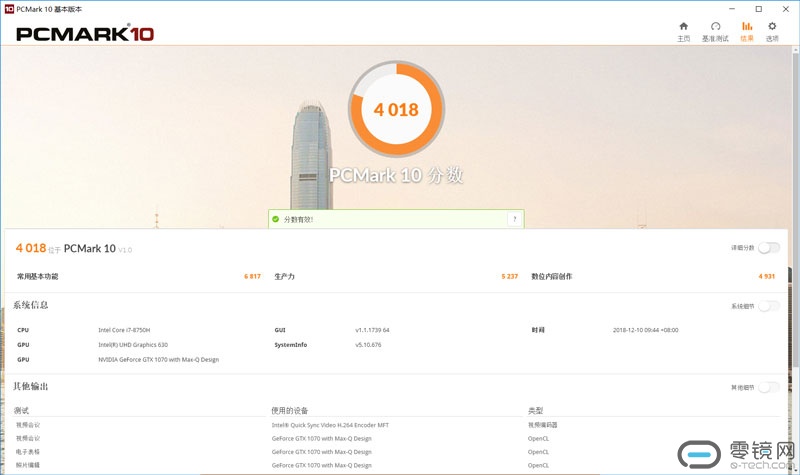Click the 系统信息 section heading
Screen dimensions: 800x475
[x=31, y=305]
